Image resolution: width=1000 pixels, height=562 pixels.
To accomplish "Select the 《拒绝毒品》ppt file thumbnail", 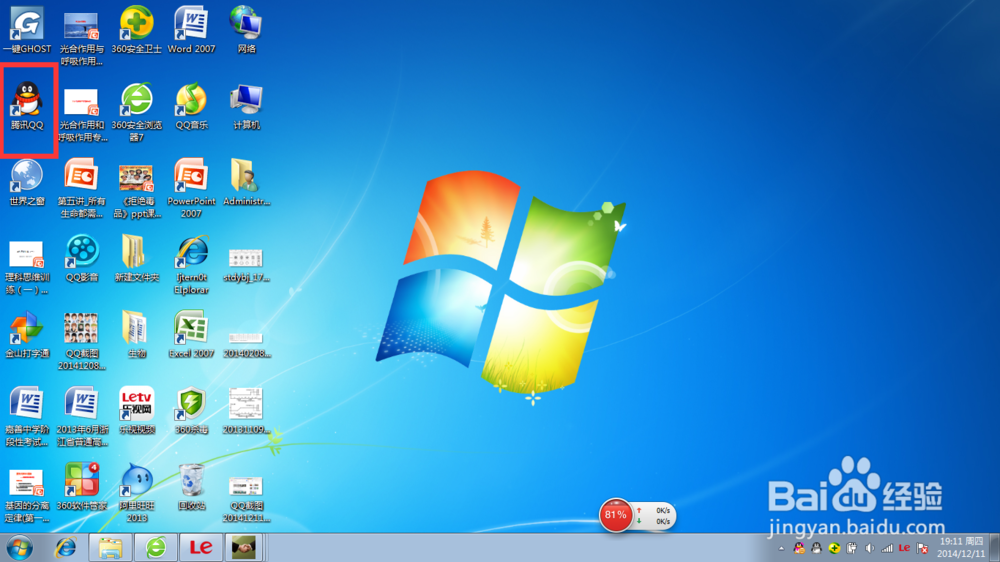I will point(136,189).
